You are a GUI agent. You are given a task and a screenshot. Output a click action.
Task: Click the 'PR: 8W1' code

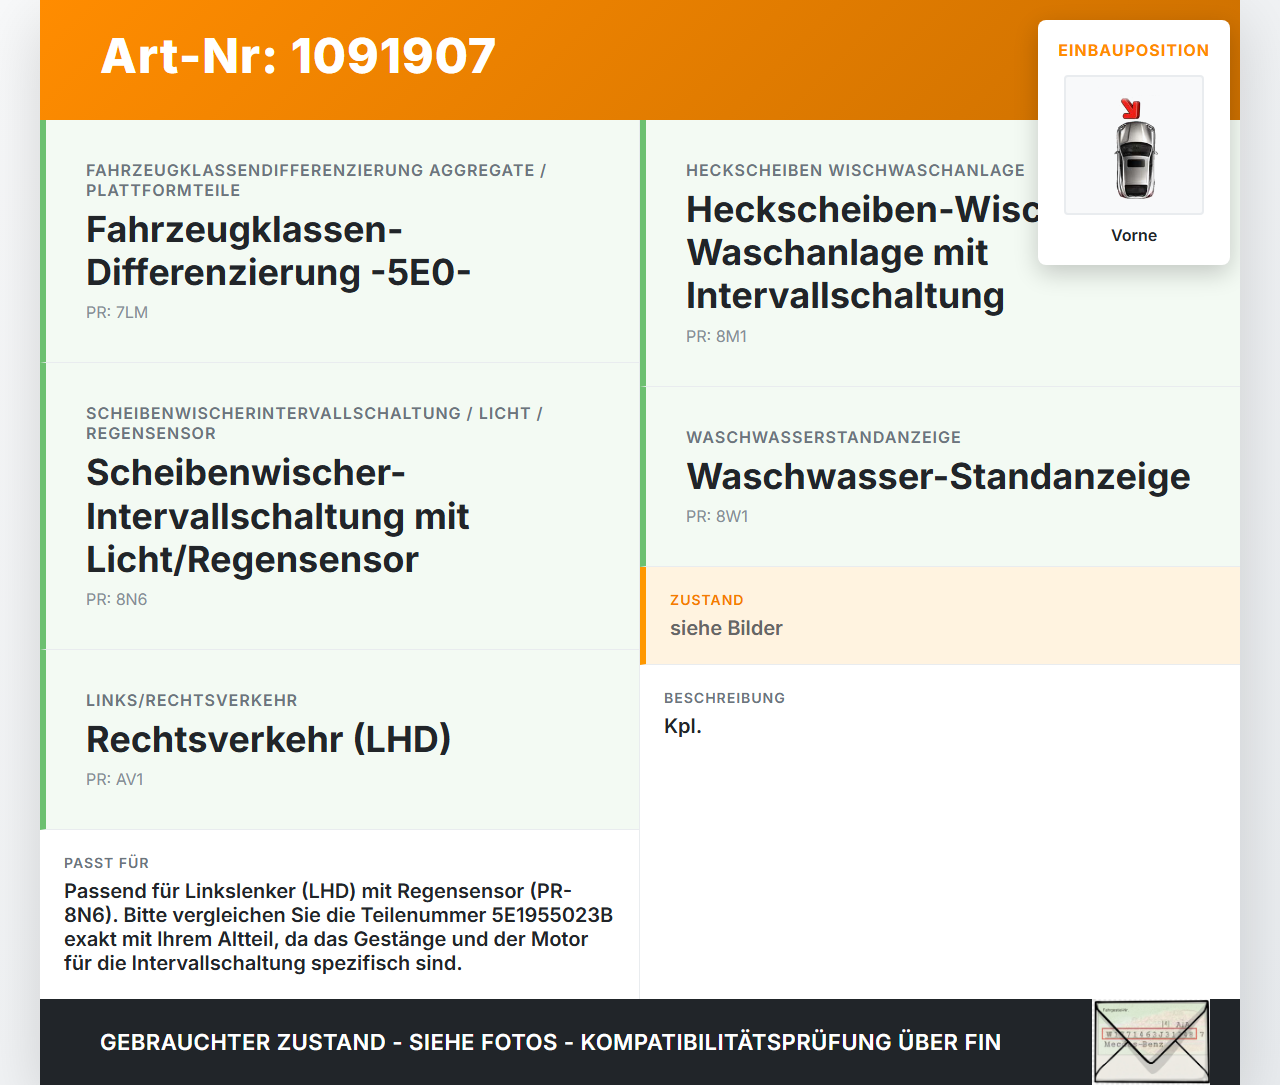click(717, 516)
